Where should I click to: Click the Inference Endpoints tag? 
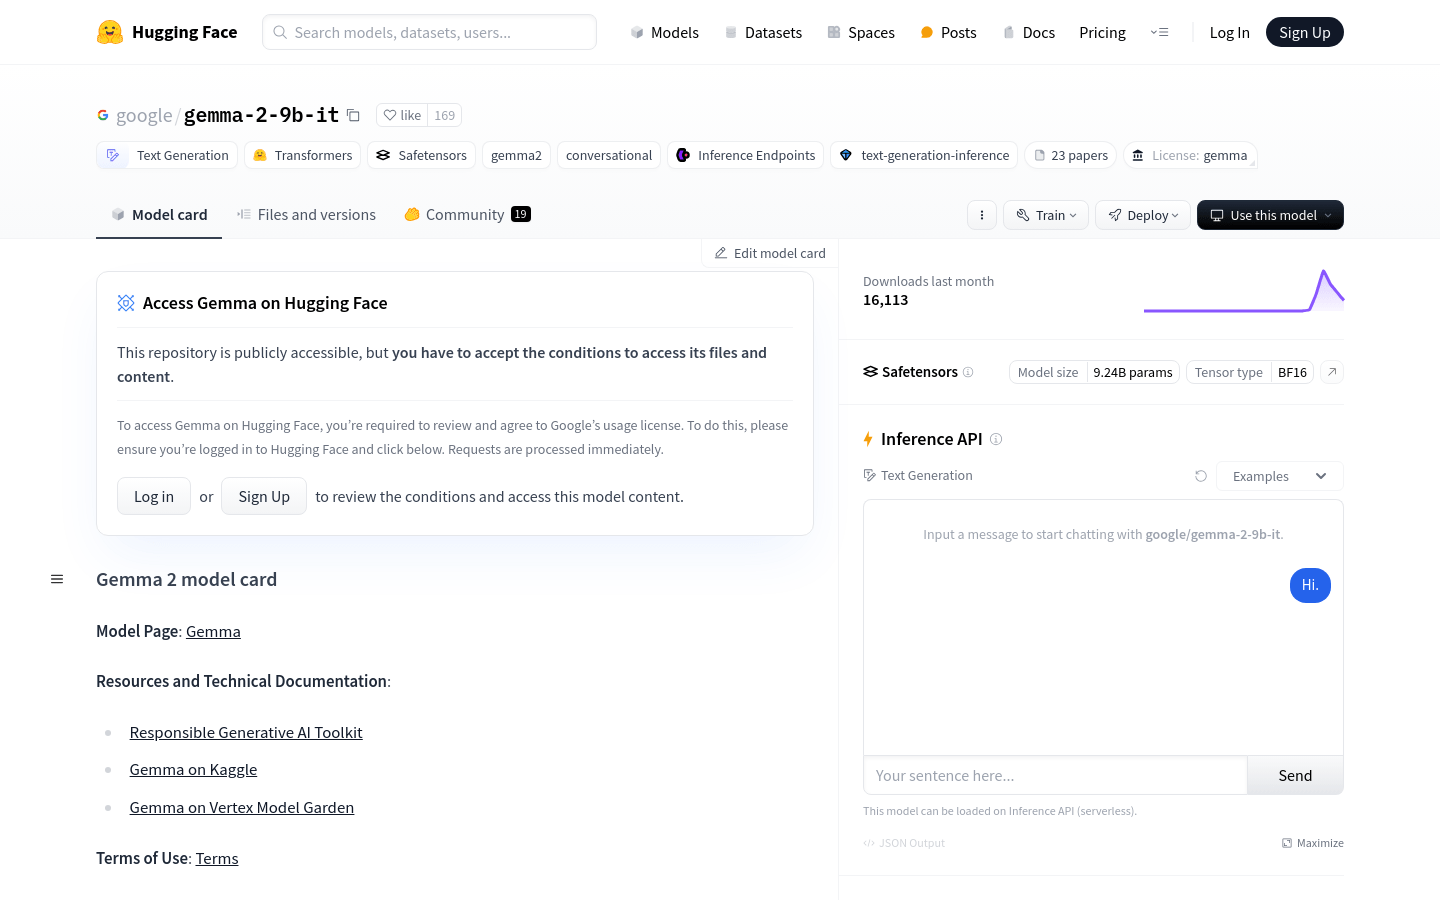[745, 155]
